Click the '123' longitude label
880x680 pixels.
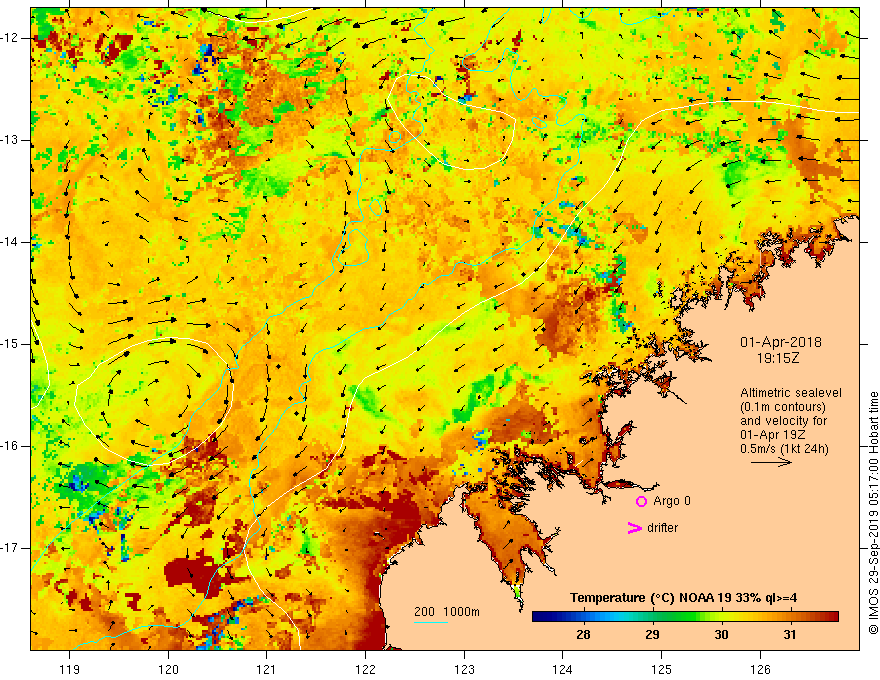click(x=464, y=669)
